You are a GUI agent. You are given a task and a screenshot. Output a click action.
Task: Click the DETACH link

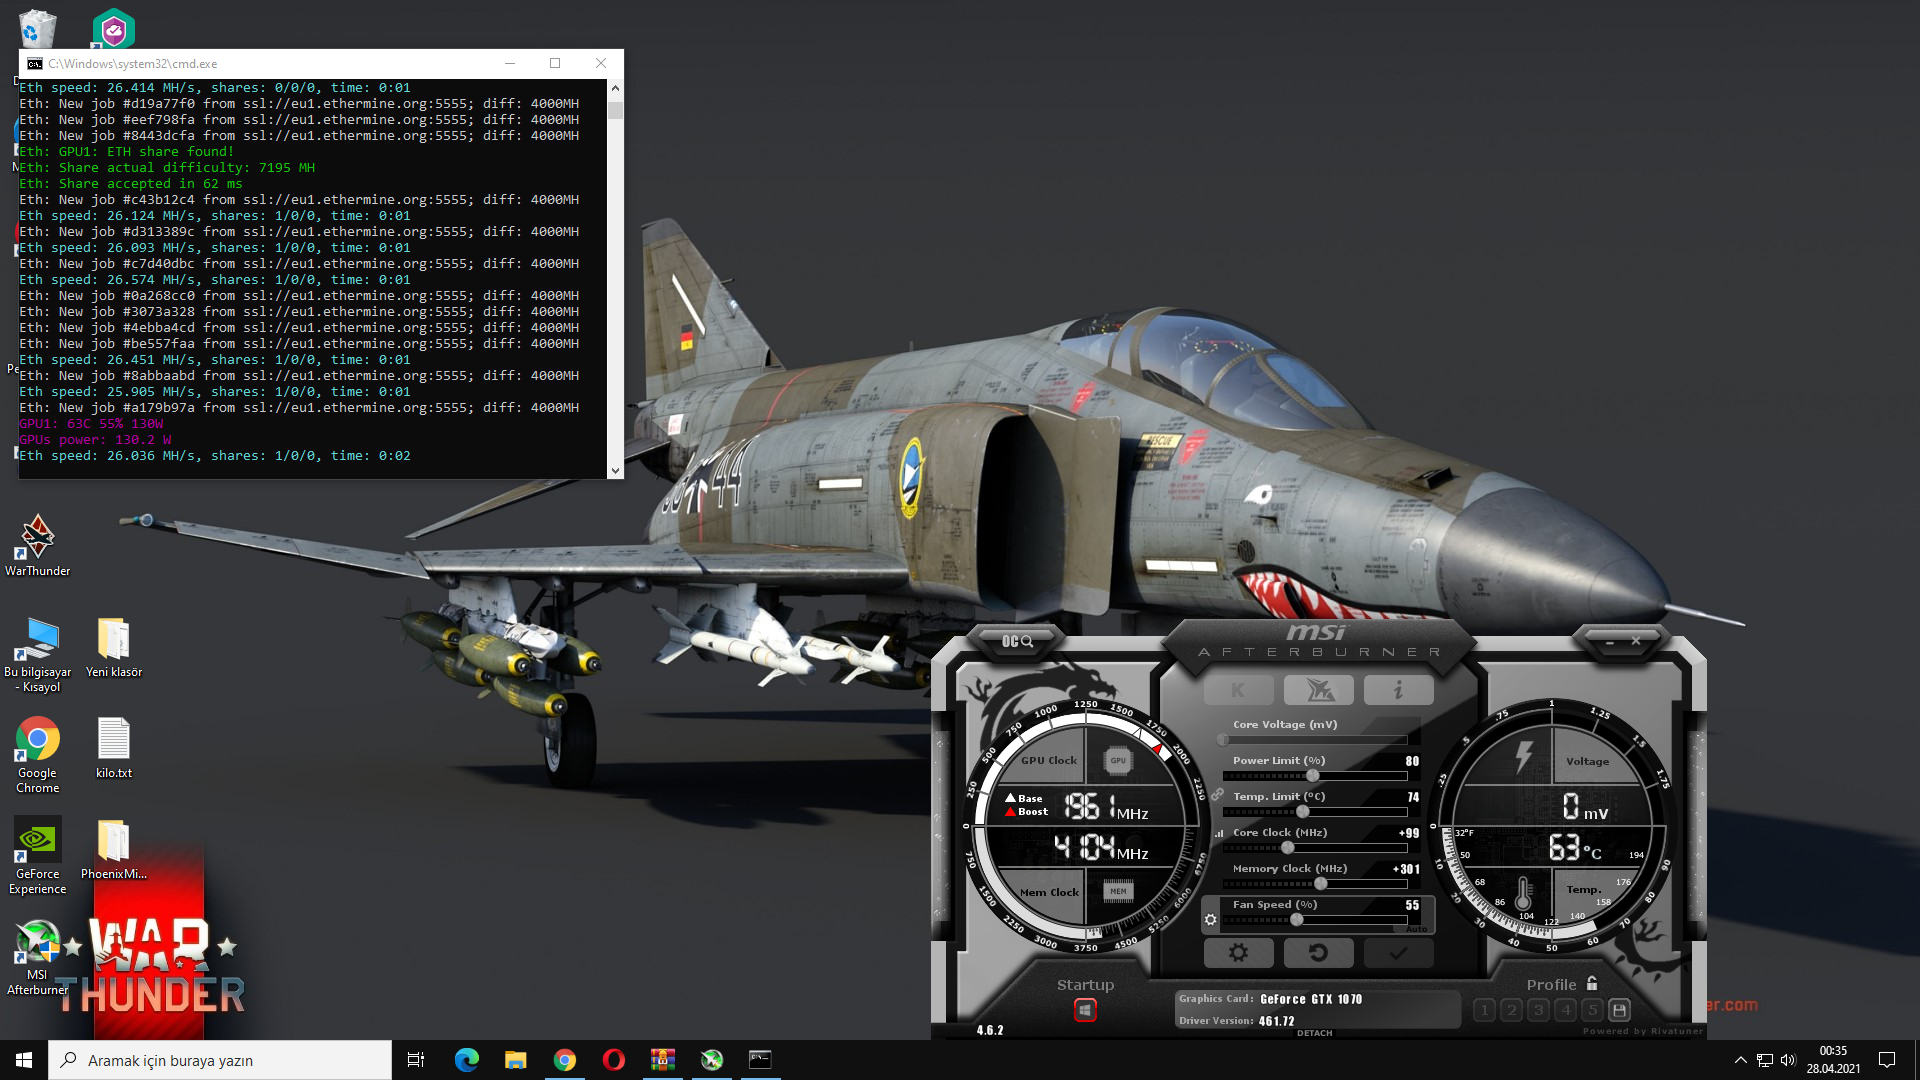(x=1314, y=1033)
